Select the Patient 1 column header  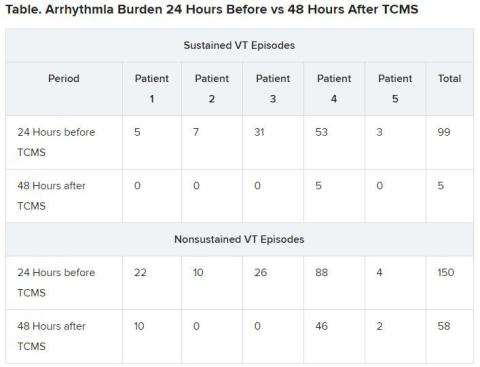(x=152, y=88)
